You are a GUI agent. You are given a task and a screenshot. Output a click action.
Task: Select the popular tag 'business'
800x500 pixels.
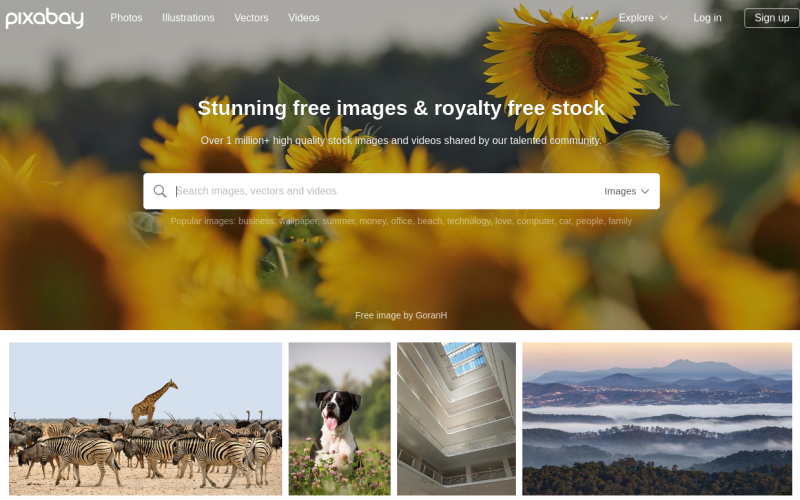coord(256,221)
